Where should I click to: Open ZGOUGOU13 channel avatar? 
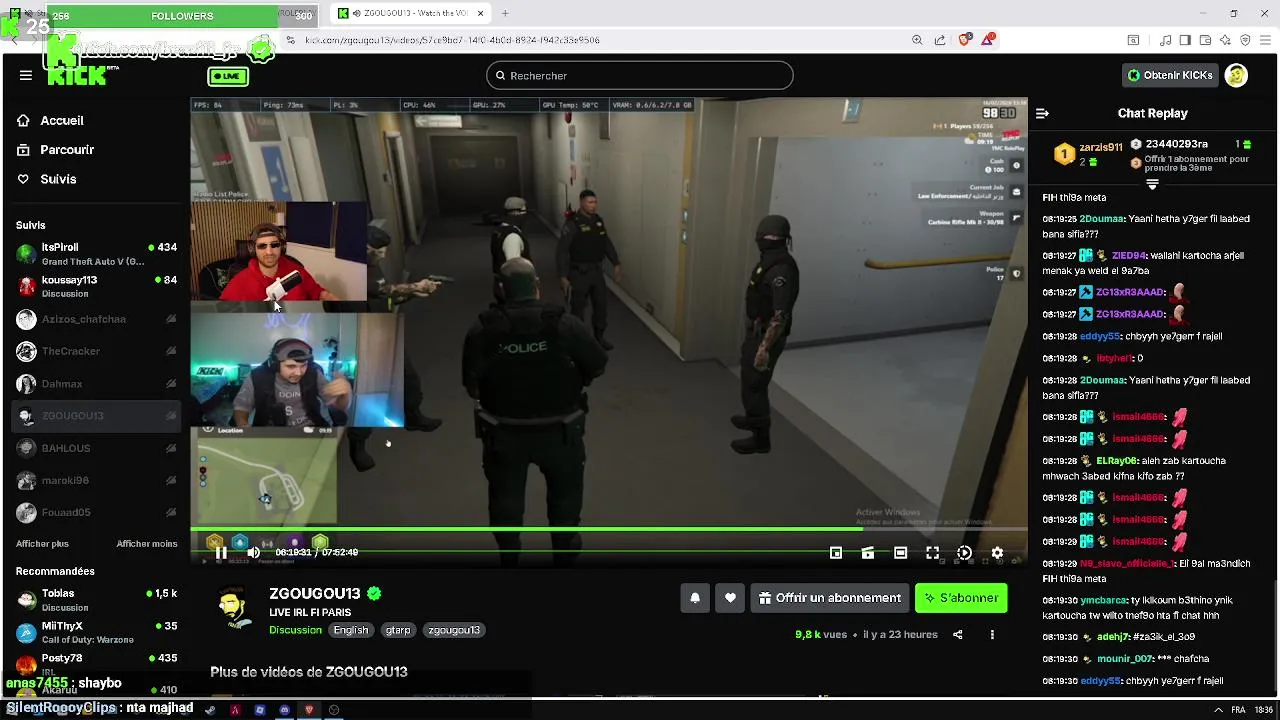pos(234,608)
